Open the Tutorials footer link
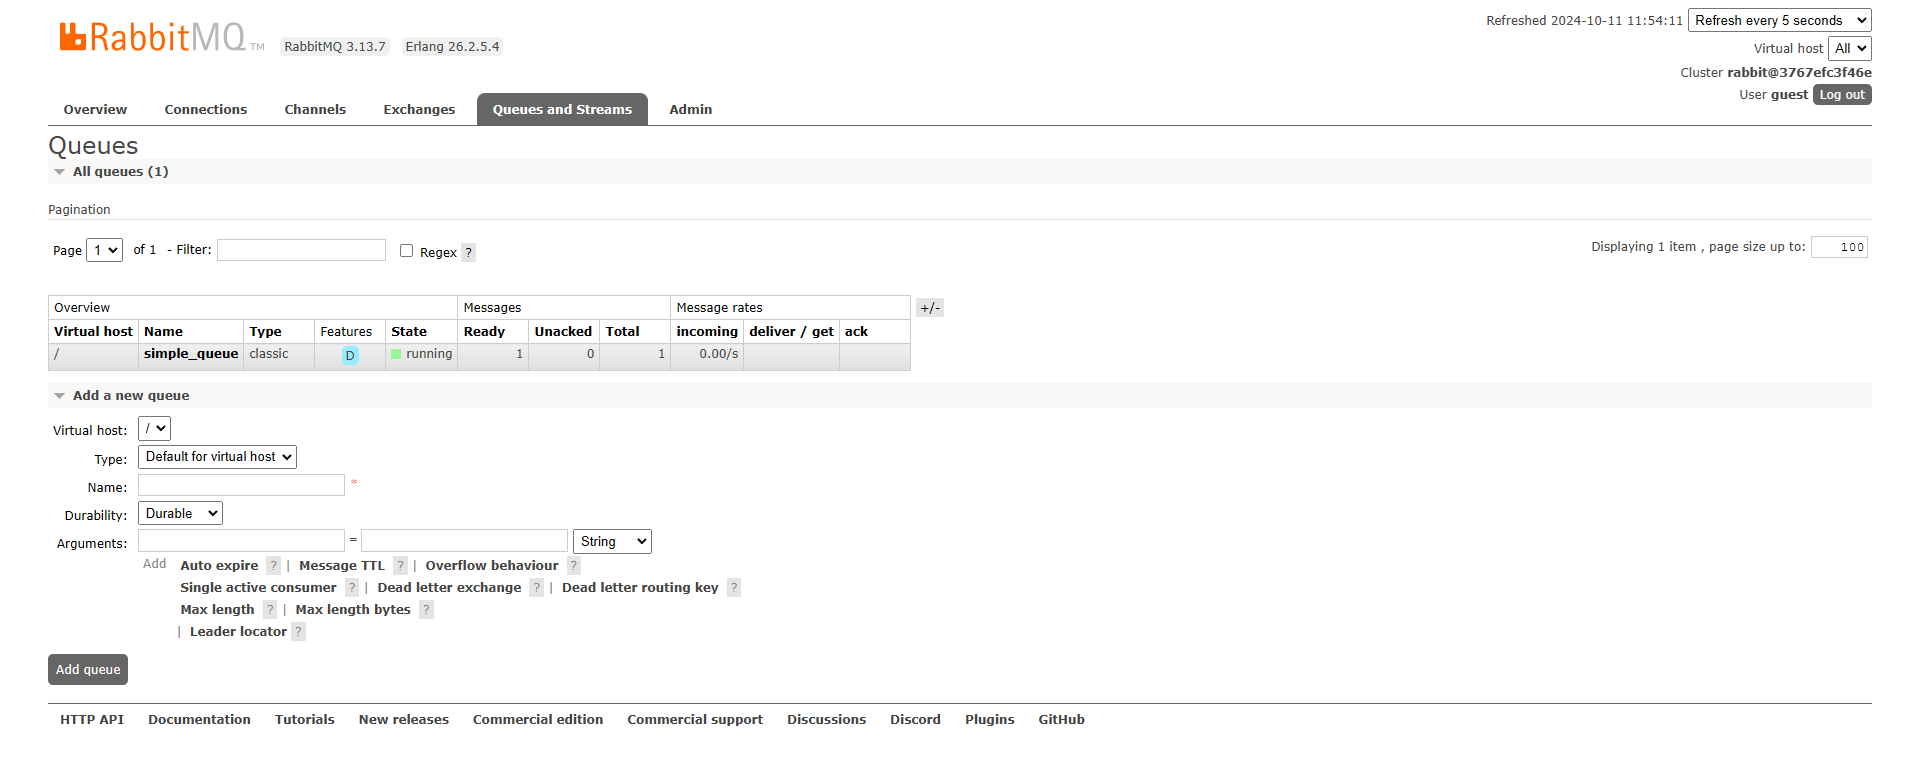The height and width of the screenshot is (773, 1916). tap(305, 720)
